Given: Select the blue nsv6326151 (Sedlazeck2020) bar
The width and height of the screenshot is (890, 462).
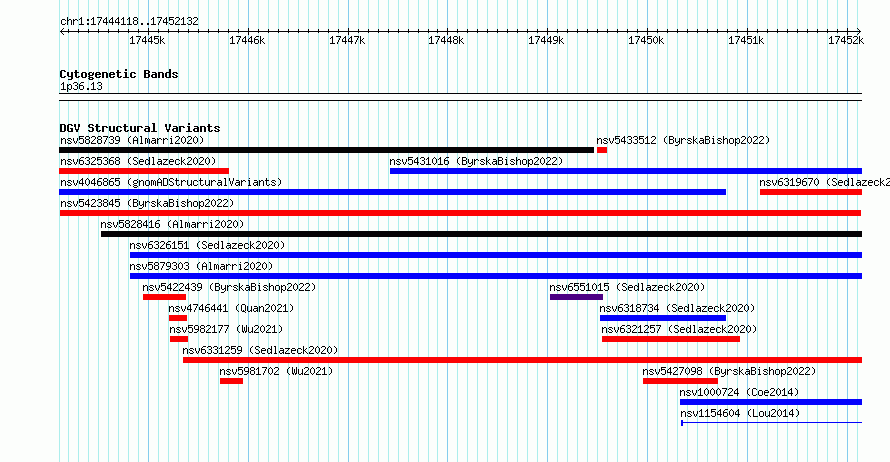Looking at the screenshot, I should (496, 255).
